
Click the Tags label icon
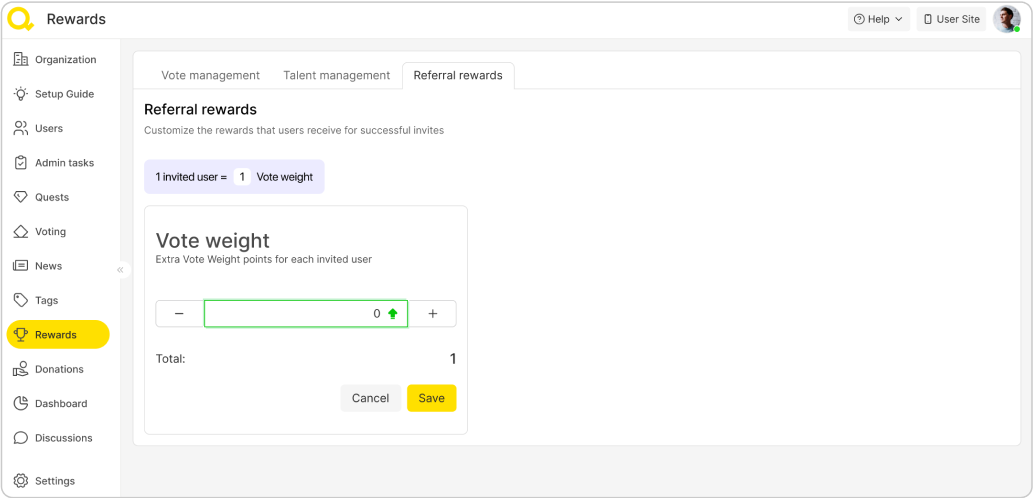point(20,300)
